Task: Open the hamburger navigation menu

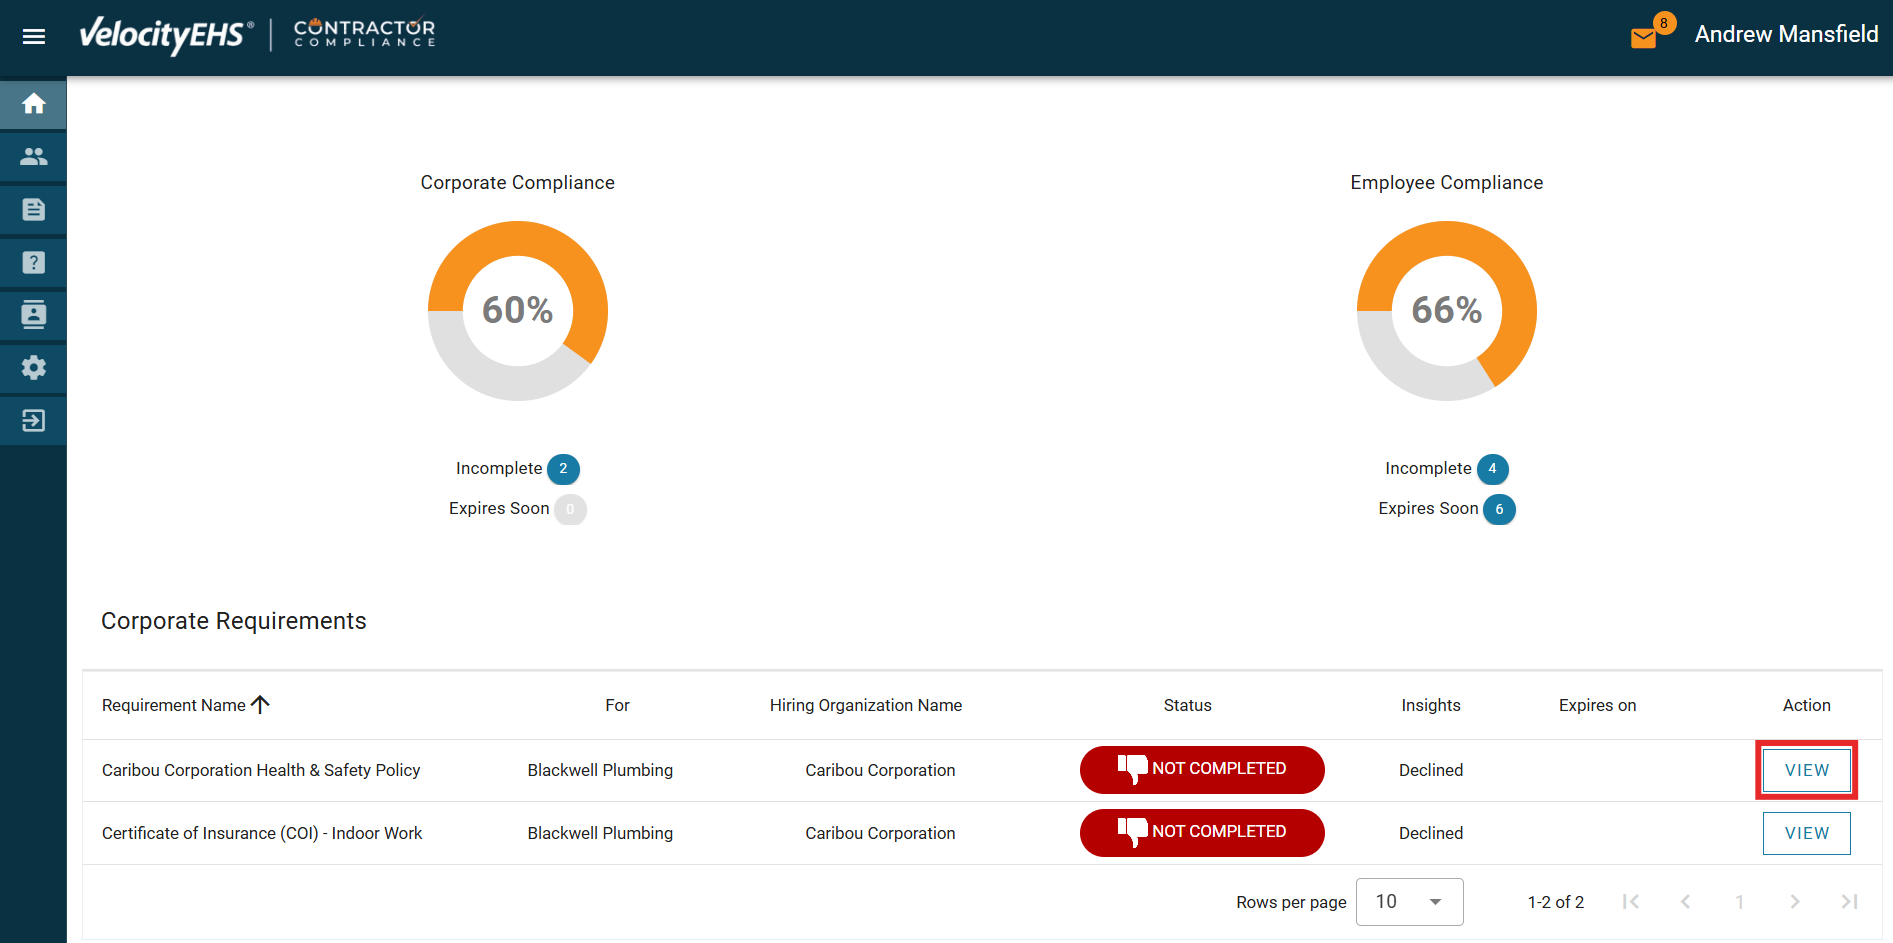Action: [x=34, y=37]
